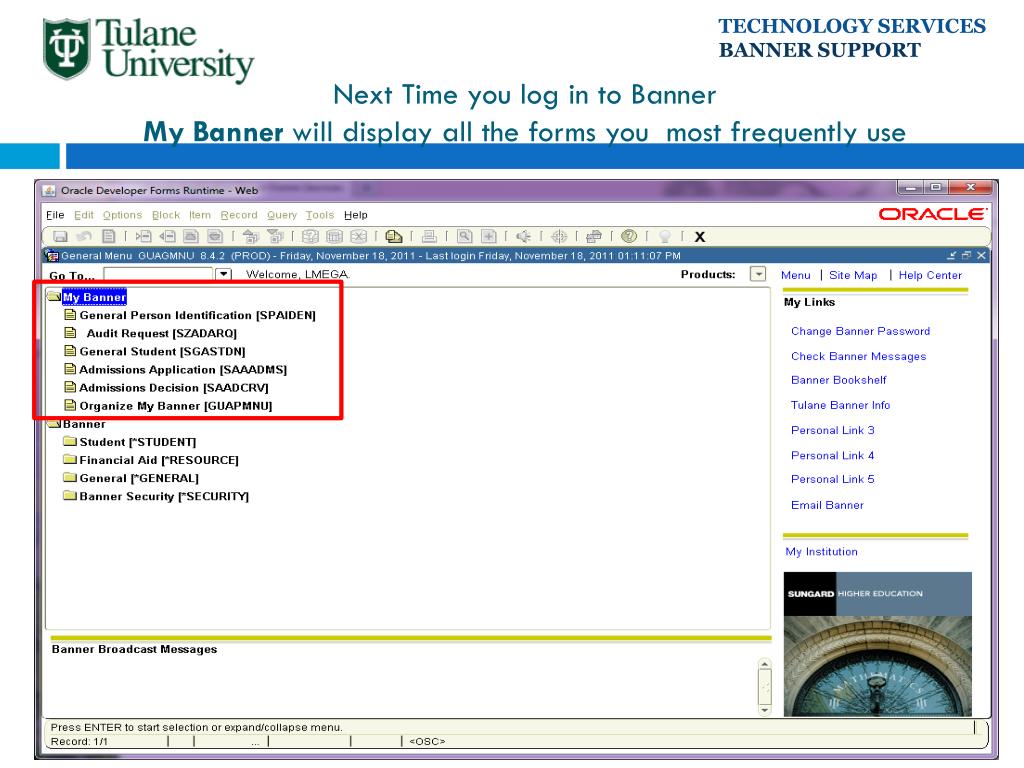The height and width of the screenshot is (768, 1024).
Task: Open the Query menu
Action: [281, 215]
